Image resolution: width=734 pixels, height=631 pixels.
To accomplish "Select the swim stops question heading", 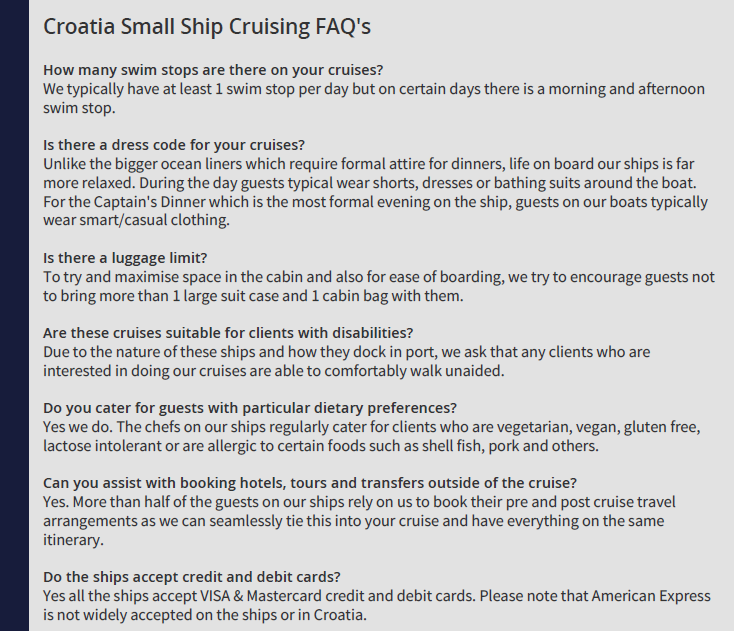I will tap(213, 70).
